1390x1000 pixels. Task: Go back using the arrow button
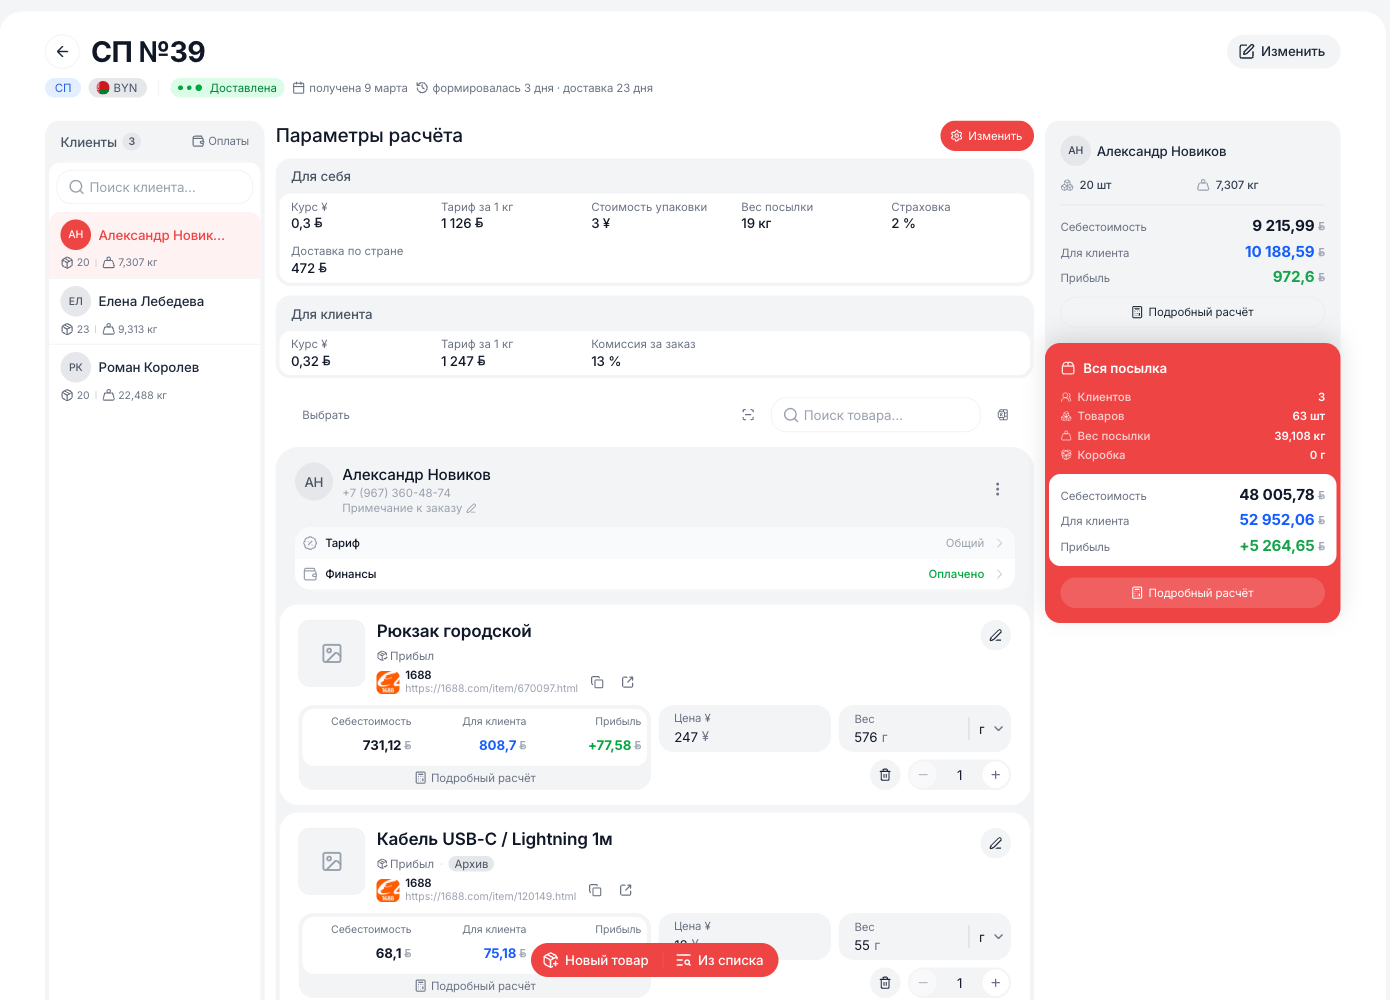click(62, 51)
